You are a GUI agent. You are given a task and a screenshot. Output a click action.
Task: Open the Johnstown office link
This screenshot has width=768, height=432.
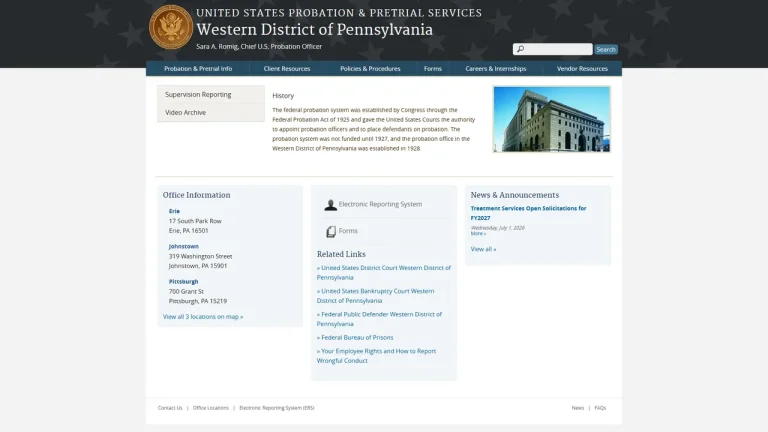tap(184, 246)
